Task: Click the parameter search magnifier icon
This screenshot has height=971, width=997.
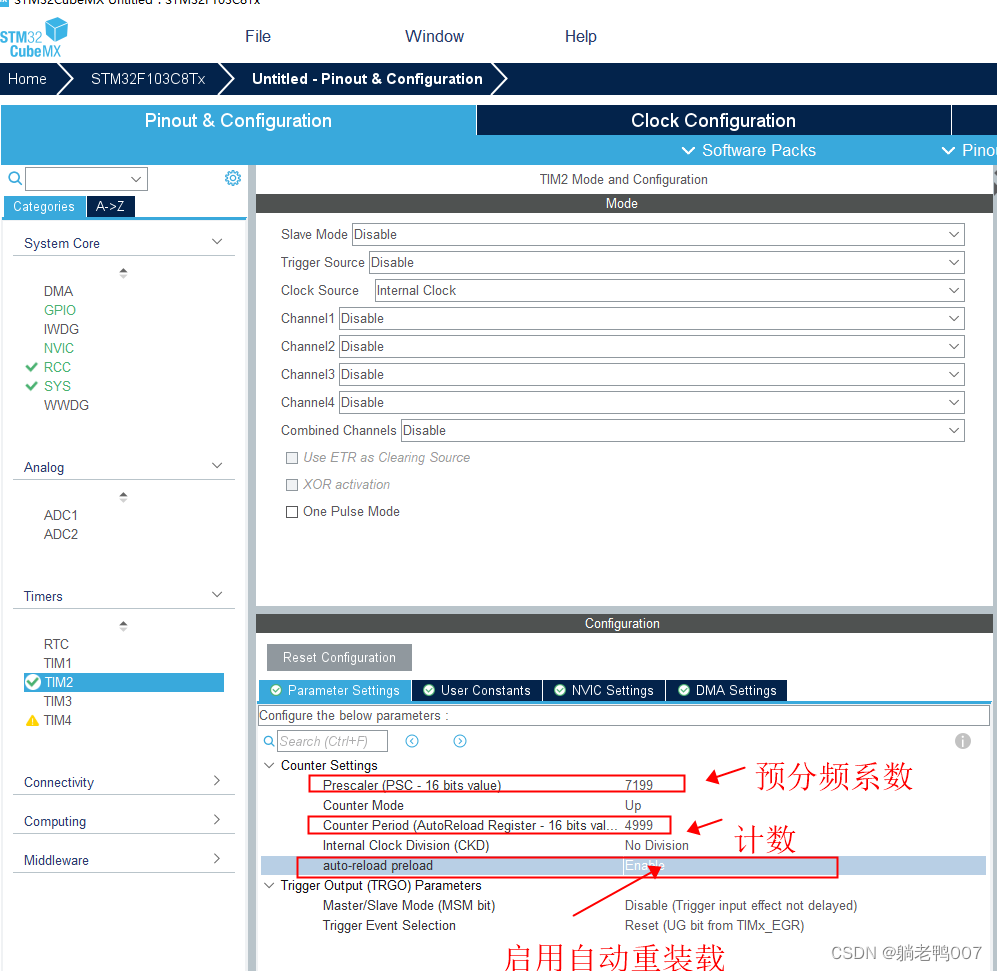Action: click(269, 741)
